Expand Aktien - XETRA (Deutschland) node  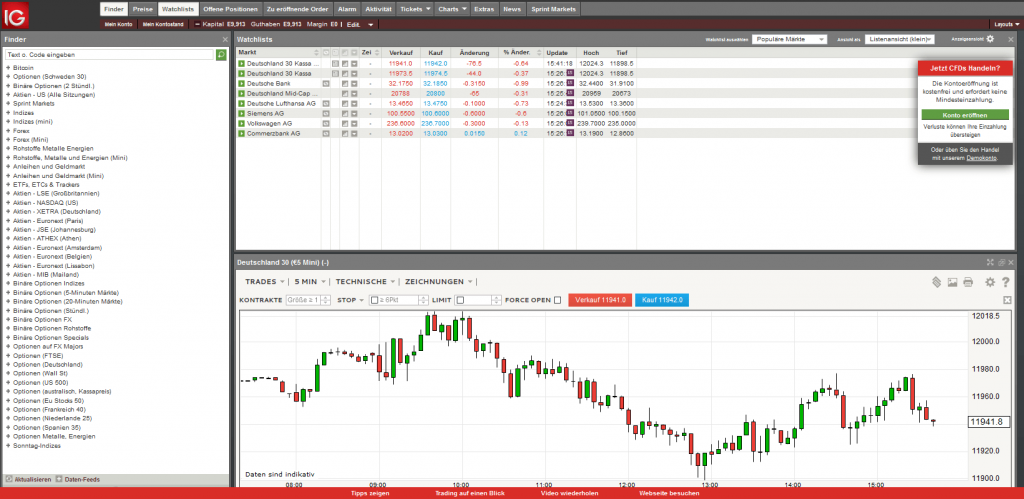coord(8,212)
